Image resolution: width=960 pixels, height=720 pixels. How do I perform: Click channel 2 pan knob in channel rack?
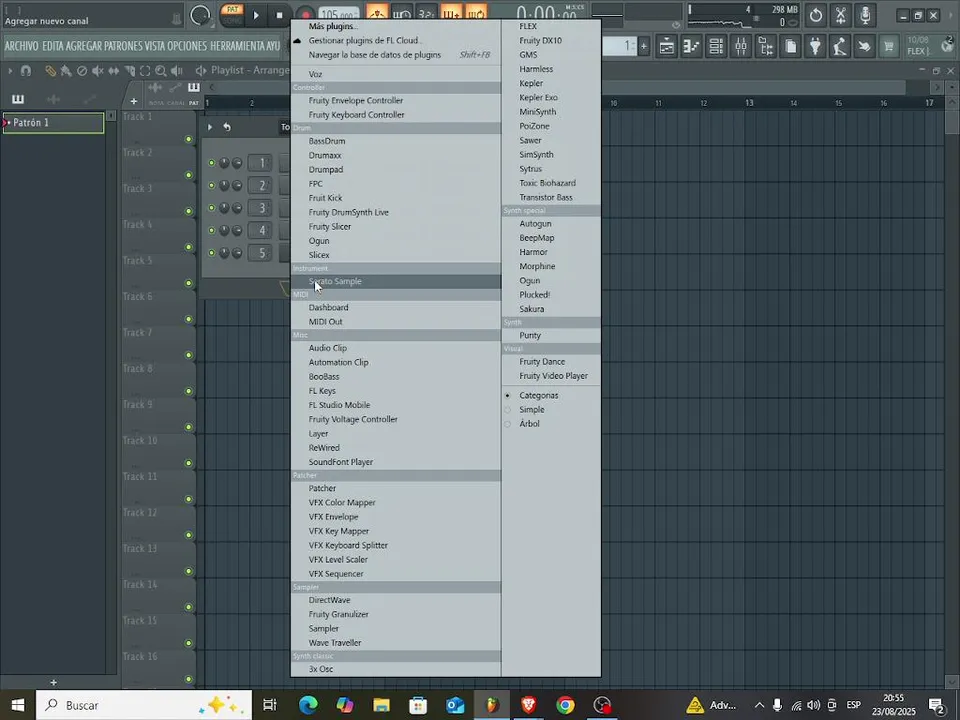(x=225, y=186)
